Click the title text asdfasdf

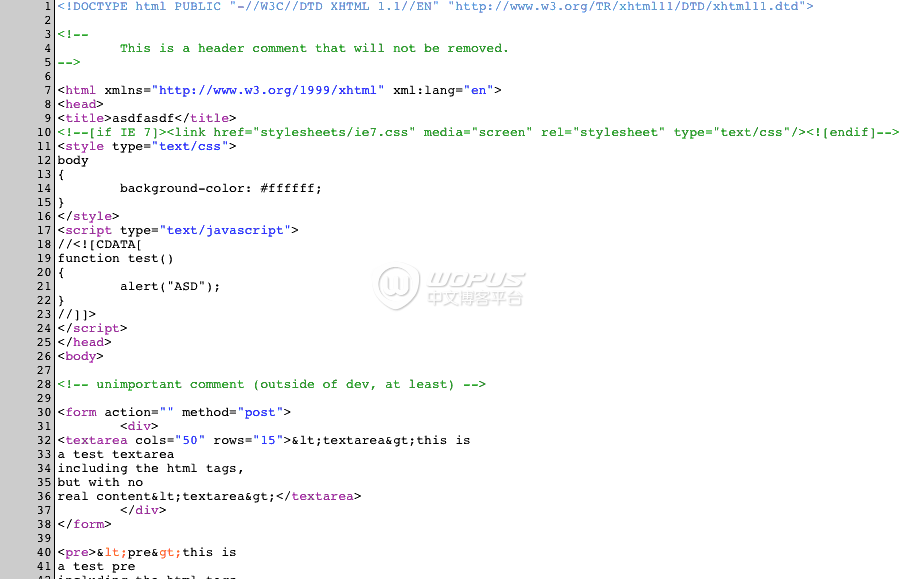pos(143,118)
